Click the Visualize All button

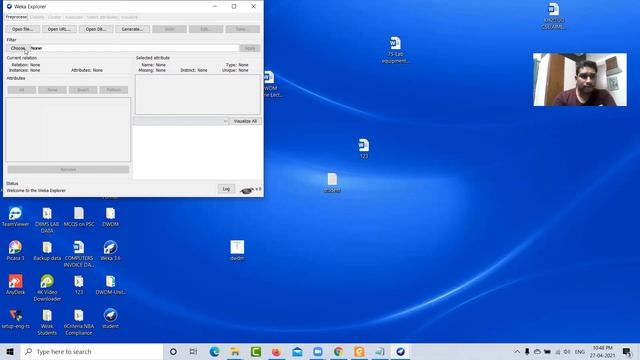point(245,121)
